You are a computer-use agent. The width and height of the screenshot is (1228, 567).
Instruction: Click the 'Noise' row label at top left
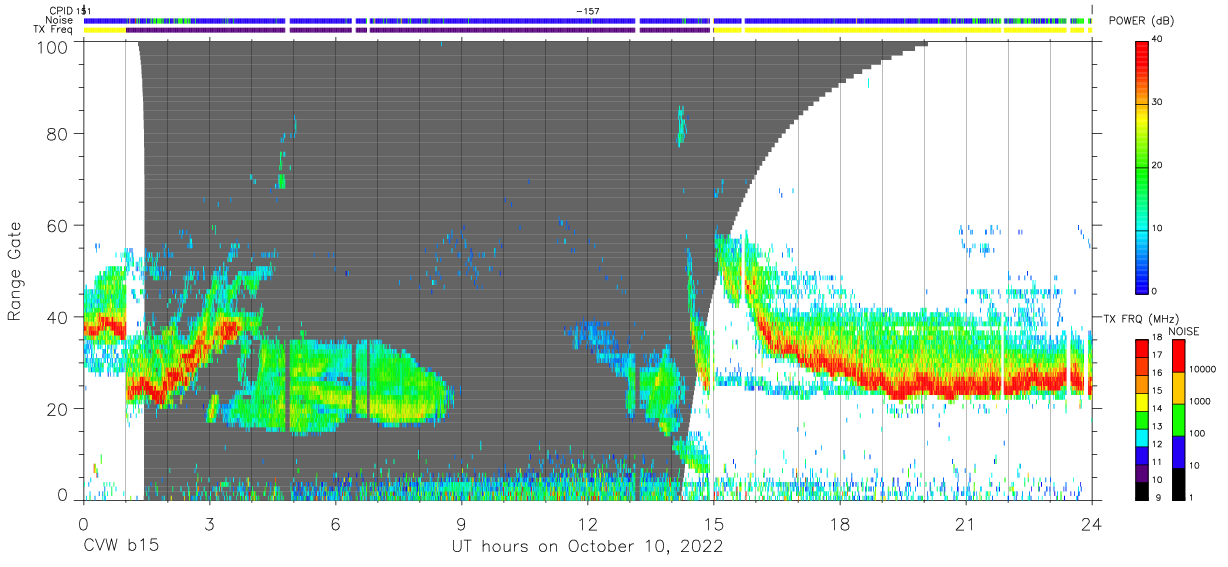pyautogui.click(x=60, y=20)
